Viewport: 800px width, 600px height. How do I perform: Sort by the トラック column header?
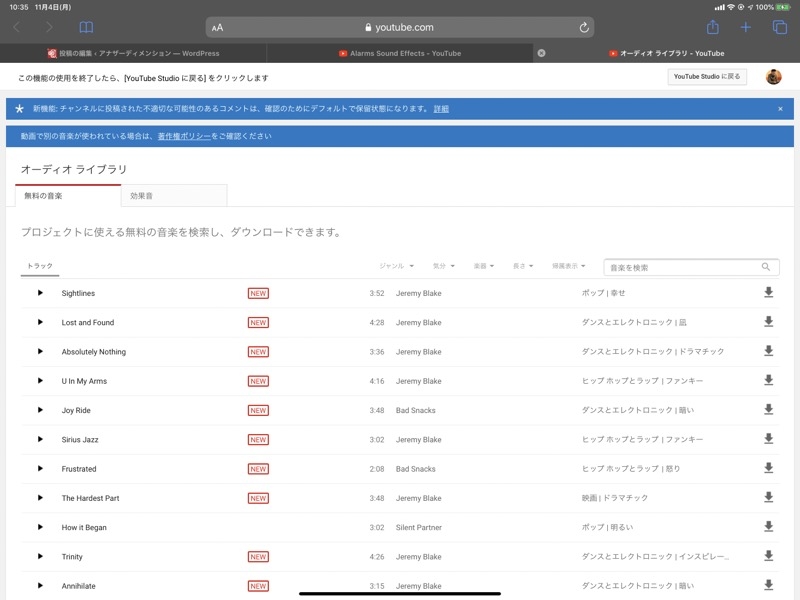click(x=40, y=266)
